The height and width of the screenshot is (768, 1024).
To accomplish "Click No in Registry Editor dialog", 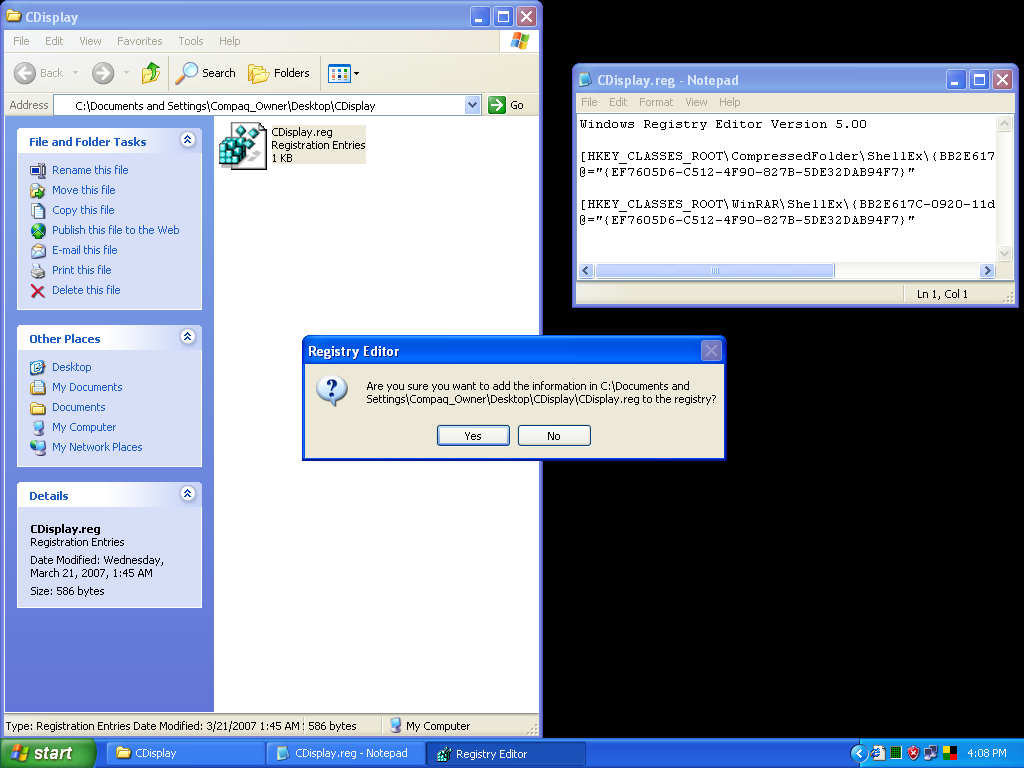I will point(554,436).
